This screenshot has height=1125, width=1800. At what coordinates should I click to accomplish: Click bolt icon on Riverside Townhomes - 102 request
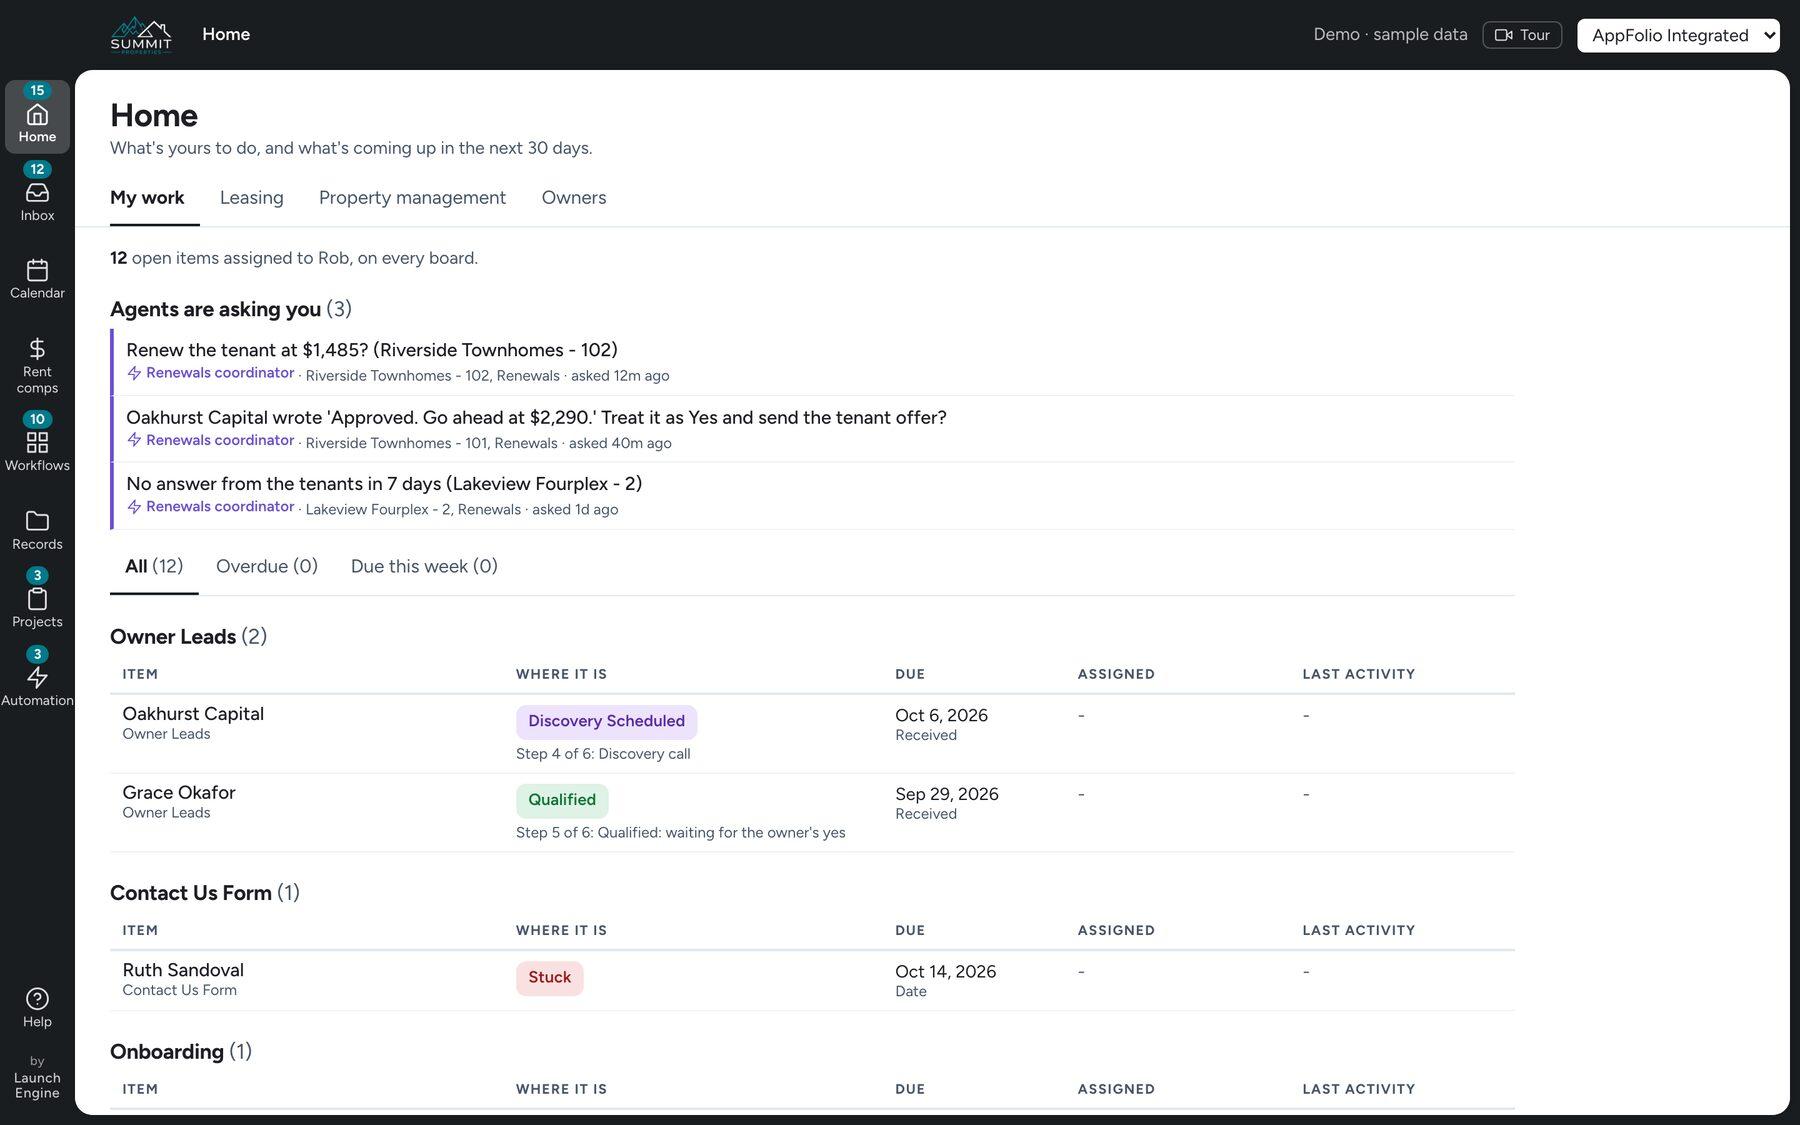pyautogui.click(x=134, y=373)
